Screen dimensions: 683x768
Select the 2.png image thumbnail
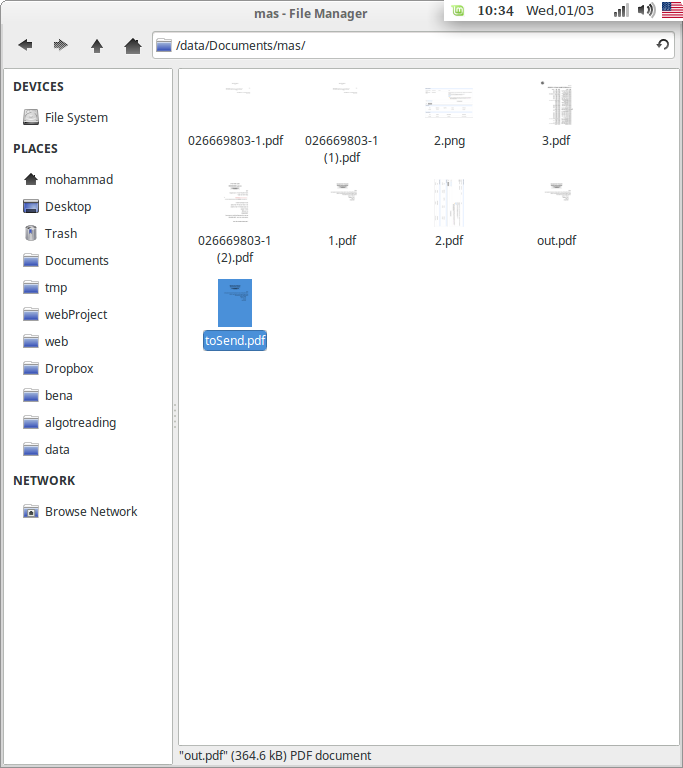pos(449,103)
